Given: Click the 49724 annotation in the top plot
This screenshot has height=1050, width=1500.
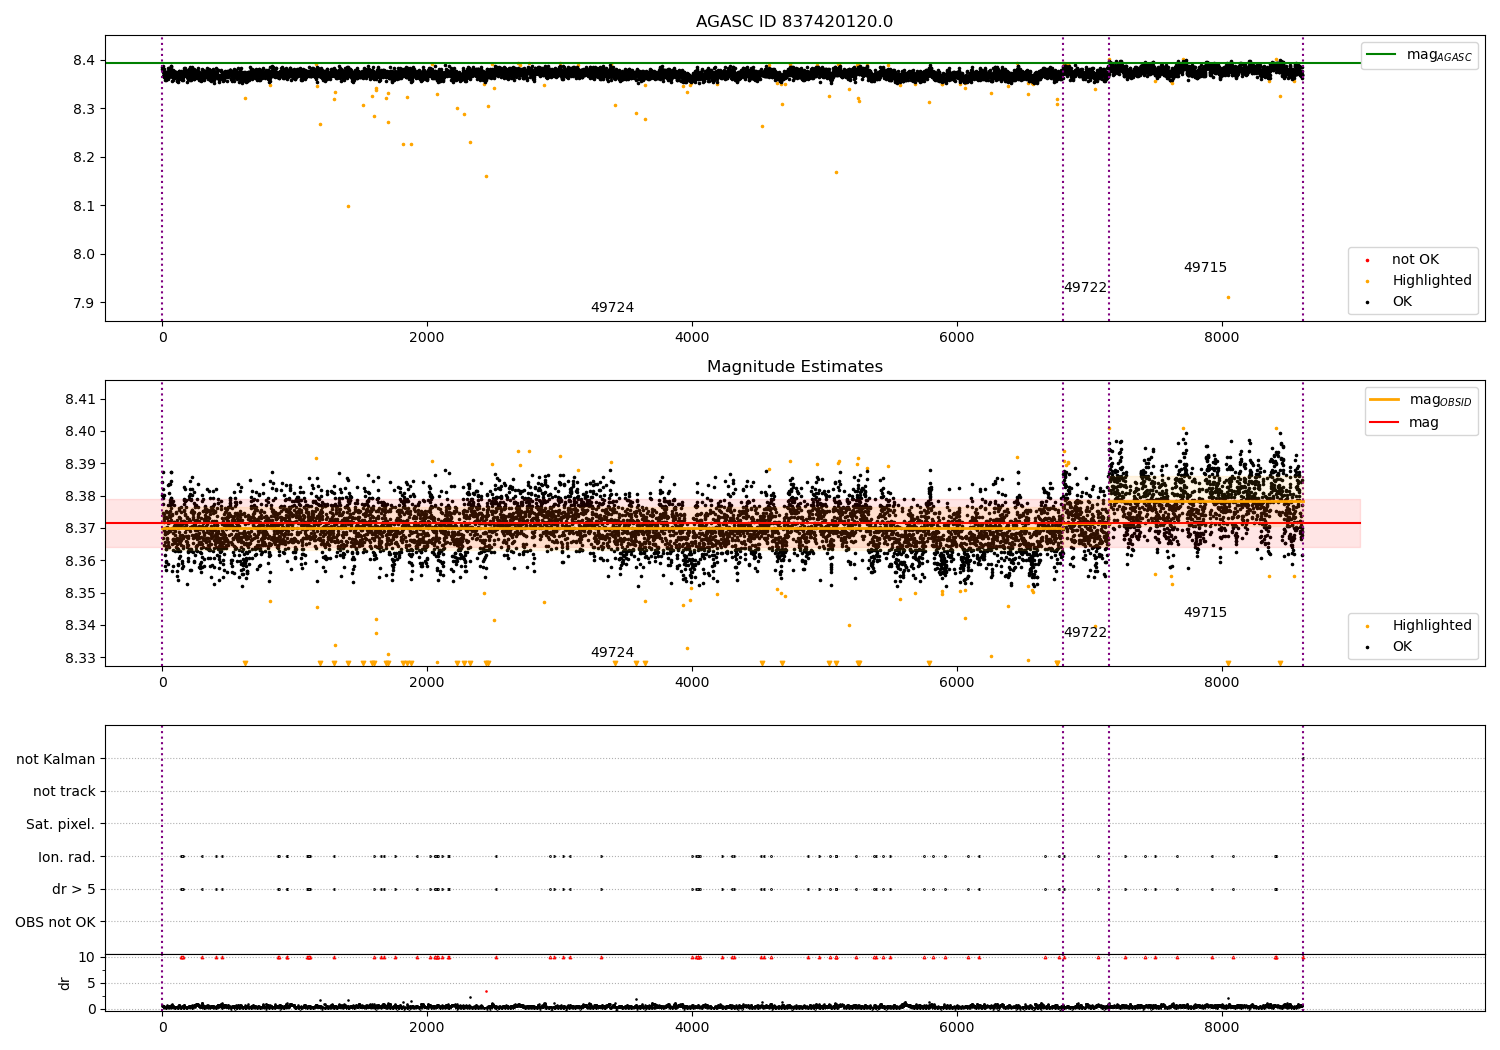Looking at the screenshot, I should [612, 308].
